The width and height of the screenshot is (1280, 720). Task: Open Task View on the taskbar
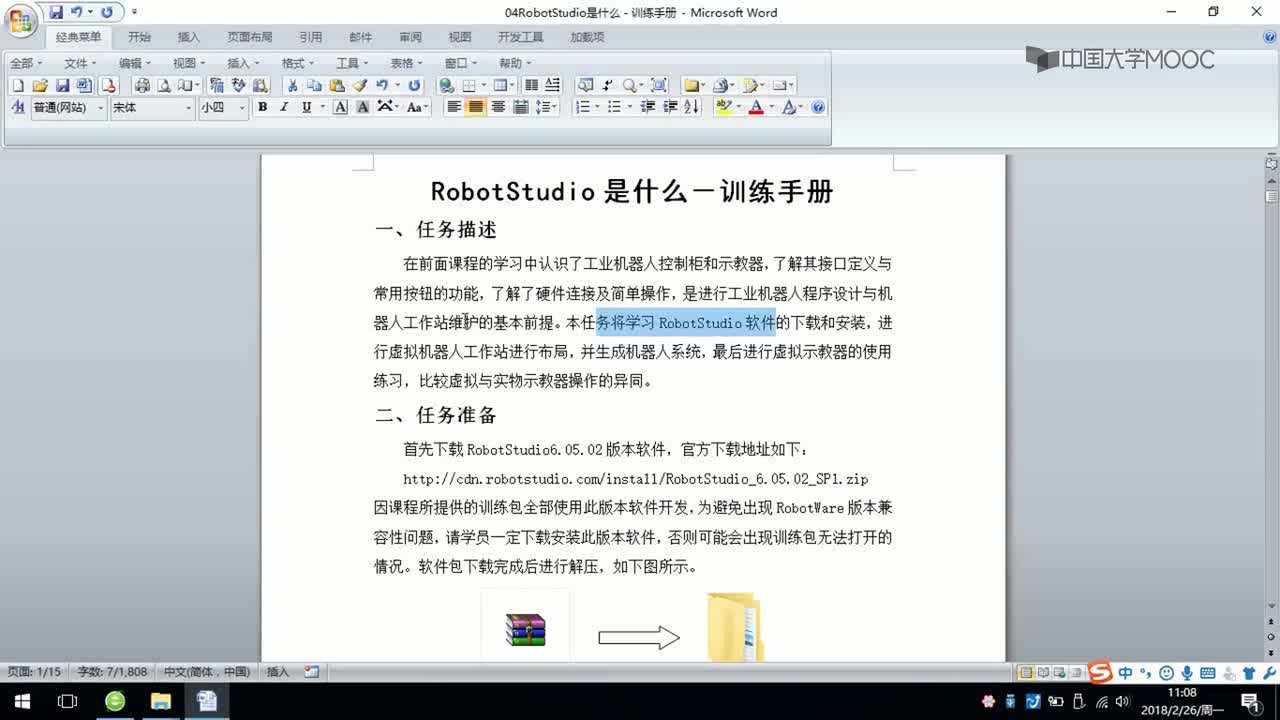68,701
